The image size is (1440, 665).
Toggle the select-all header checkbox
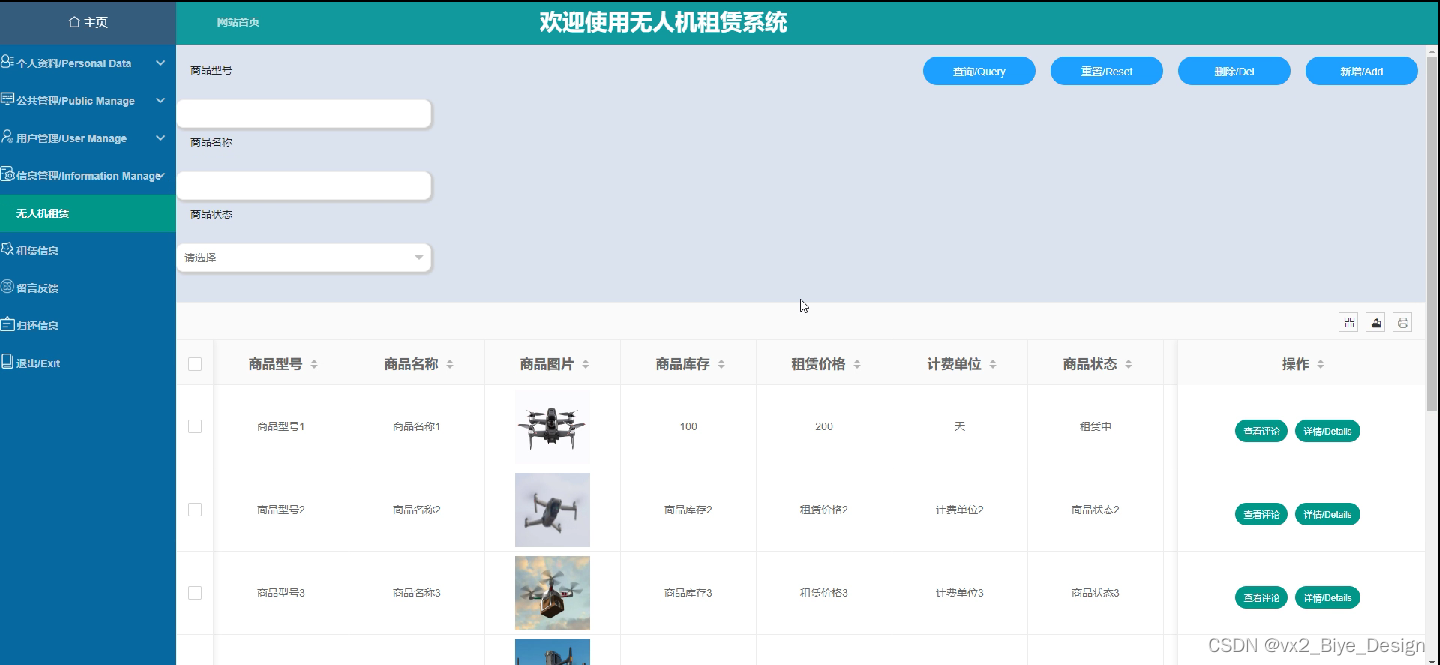pyautogui.click(x=195, y=364)
